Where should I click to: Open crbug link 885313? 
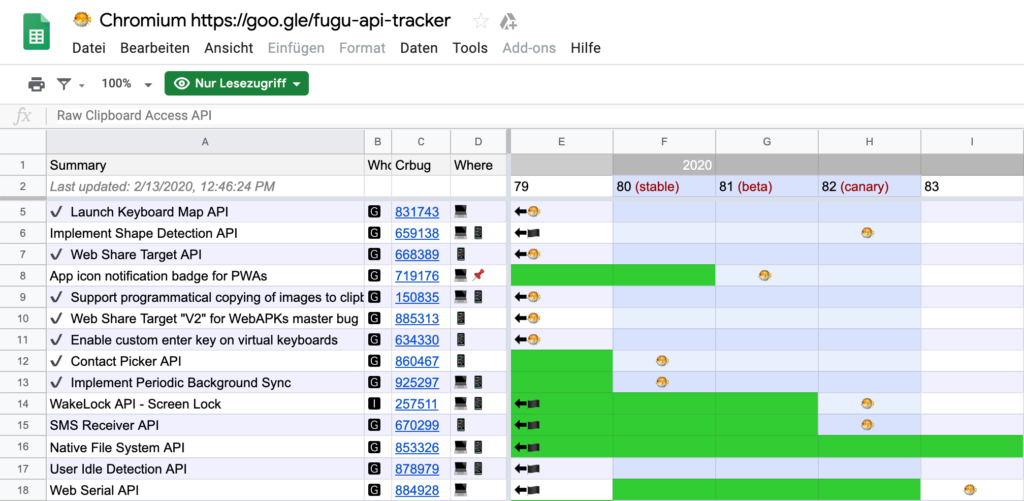(417, 319)
